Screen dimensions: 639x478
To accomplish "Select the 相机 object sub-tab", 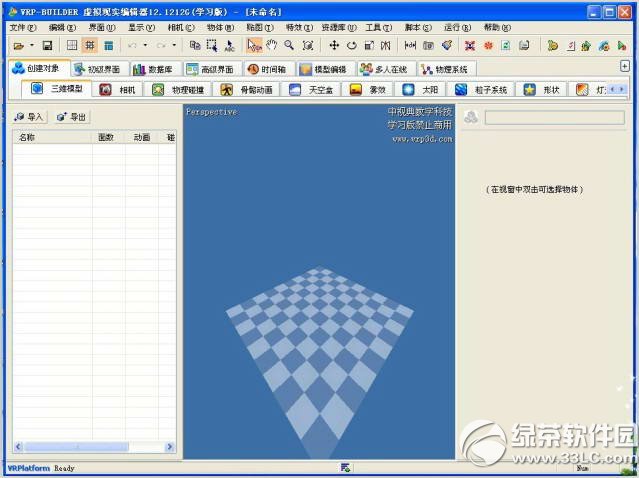I will (x=118, y=89).
